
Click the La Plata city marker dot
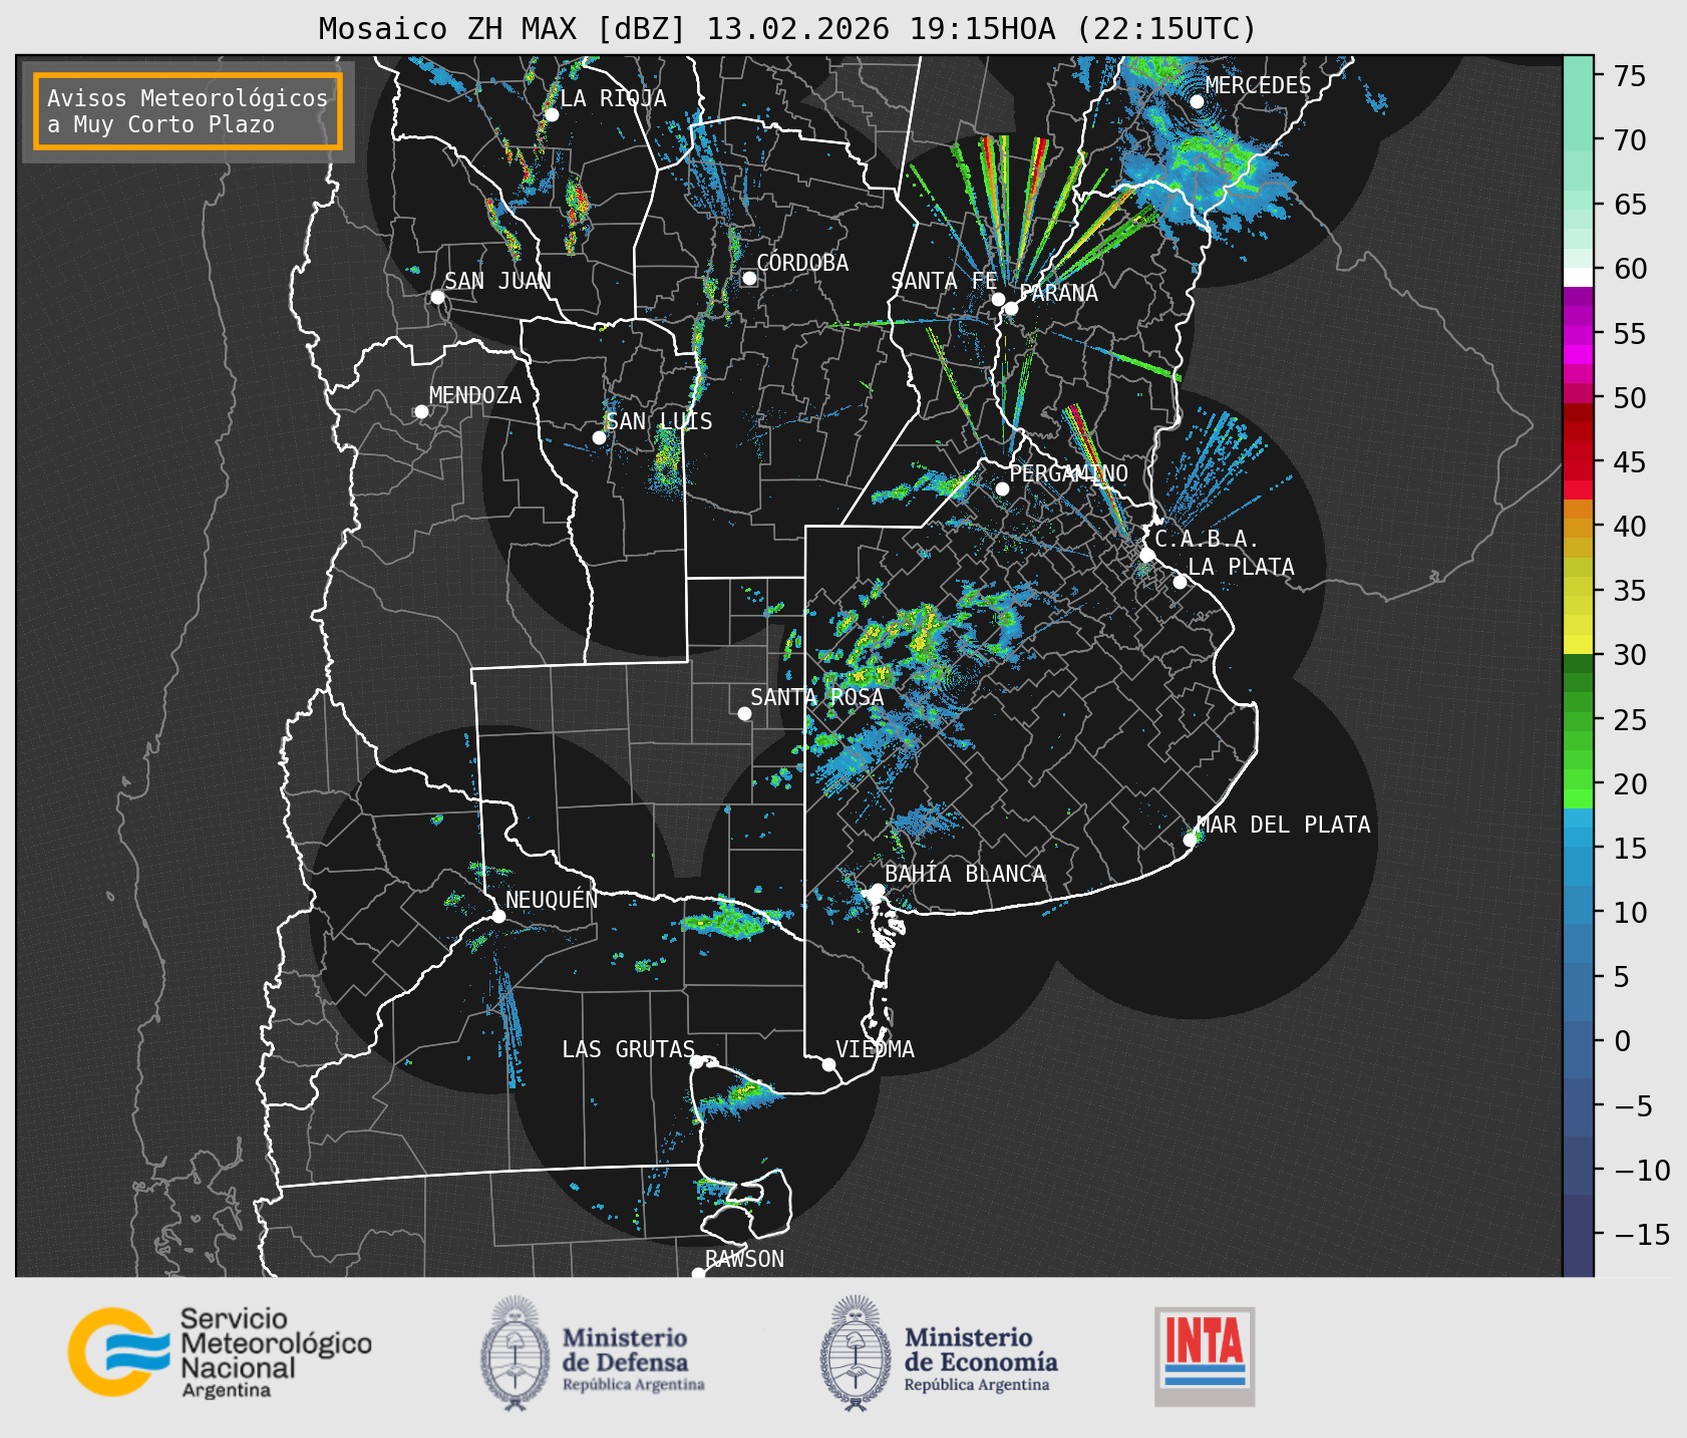1180,582
